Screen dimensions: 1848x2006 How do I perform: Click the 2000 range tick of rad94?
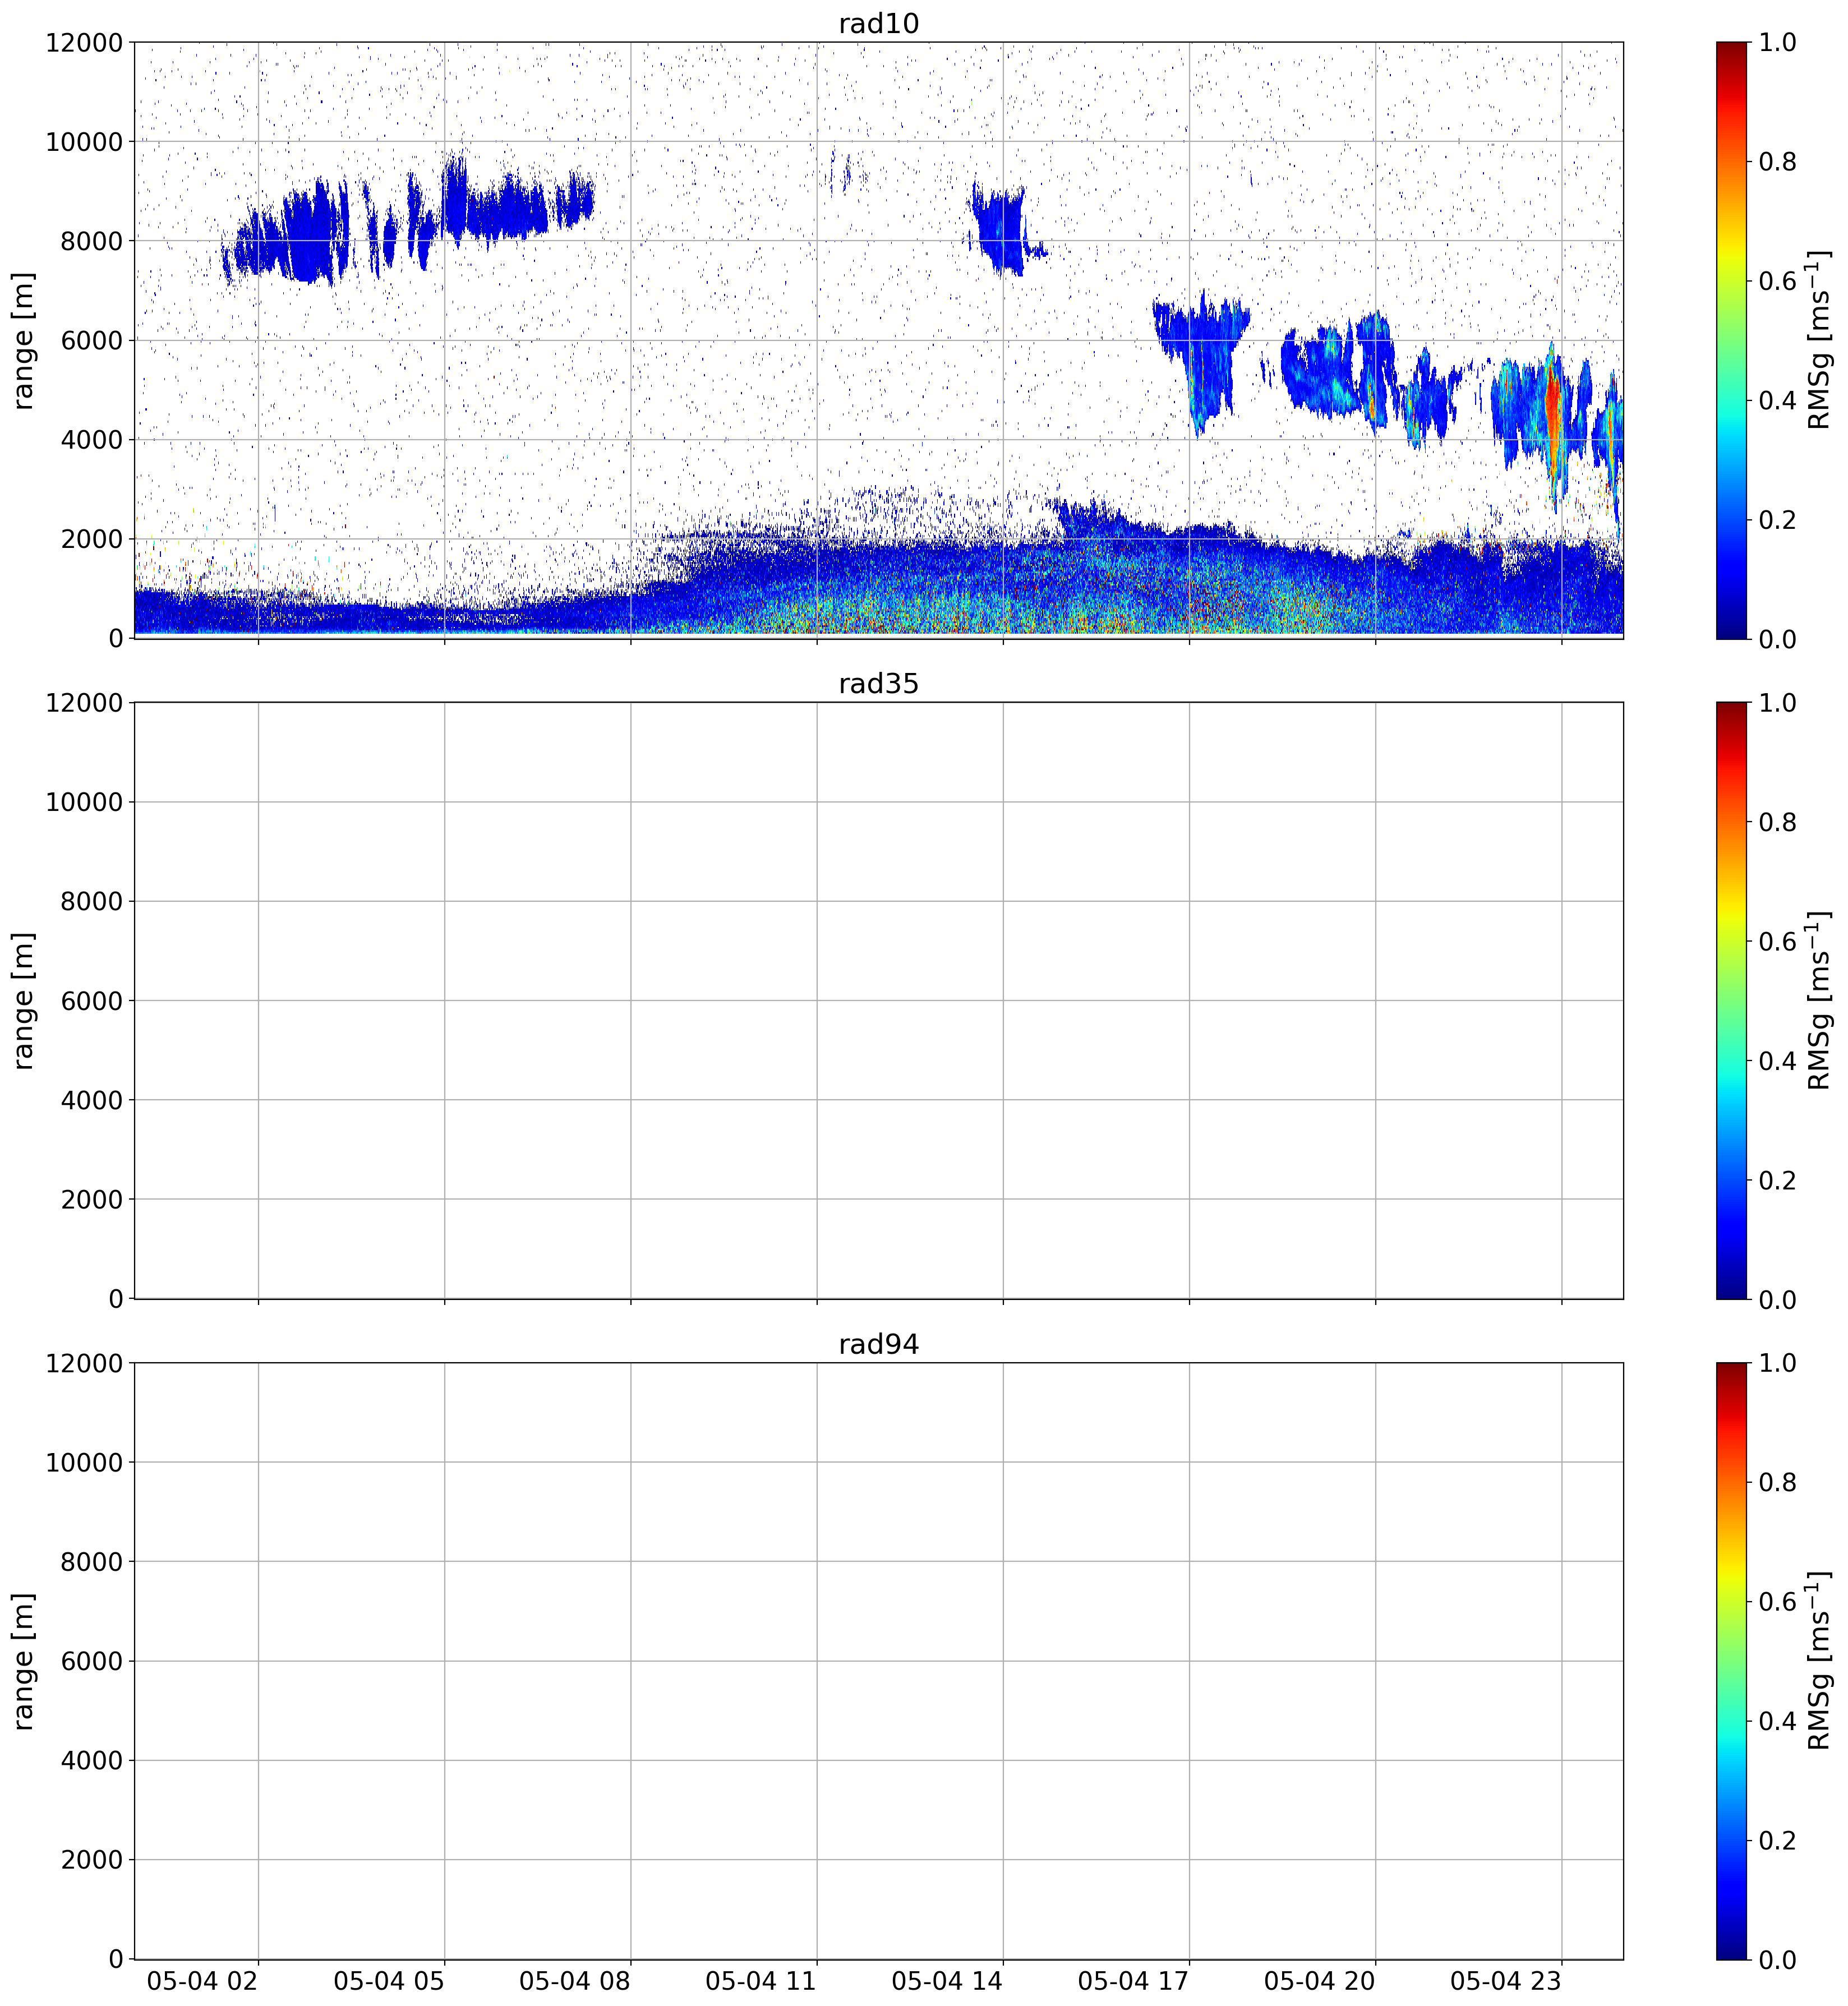(x=91, y=1860)
